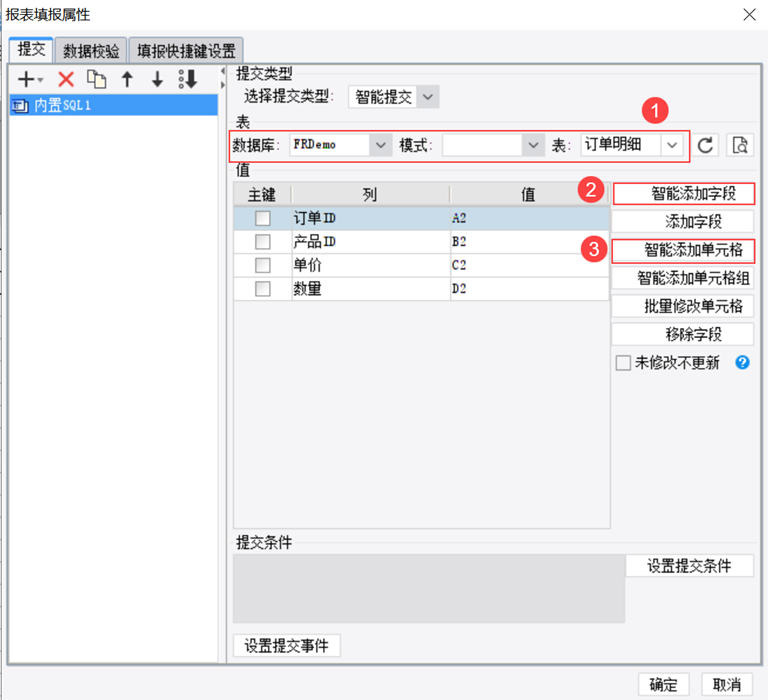
Task: Click the value cell B2
Action: 529,241
